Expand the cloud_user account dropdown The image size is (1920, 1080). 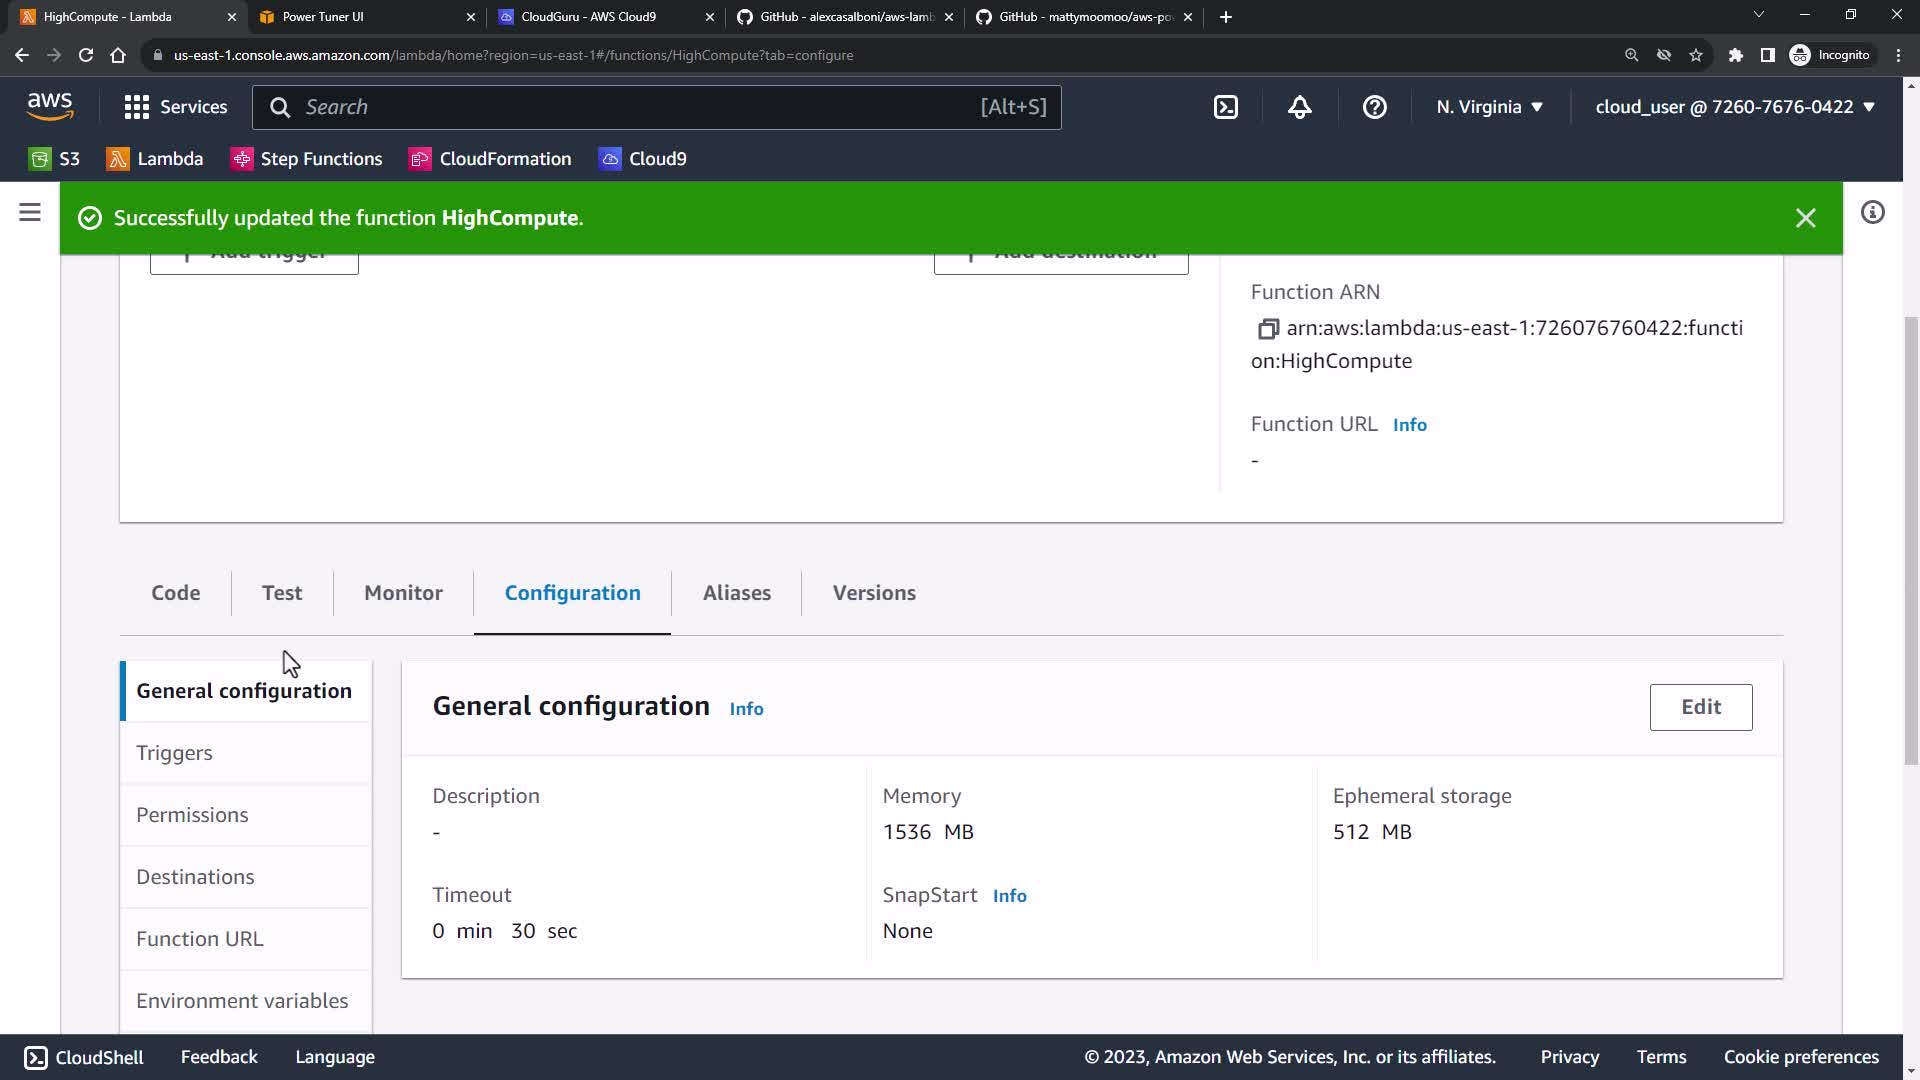[1734, 107]
